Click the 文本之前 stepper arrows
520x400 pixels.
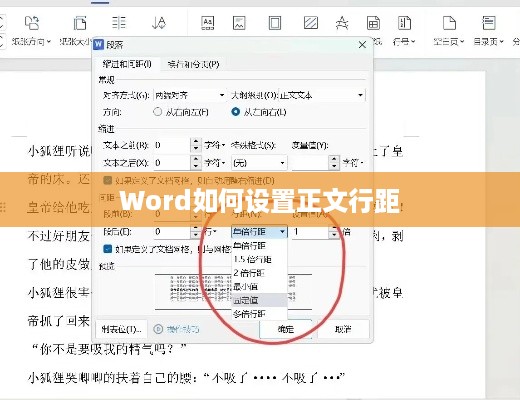(x=196, y=145)
